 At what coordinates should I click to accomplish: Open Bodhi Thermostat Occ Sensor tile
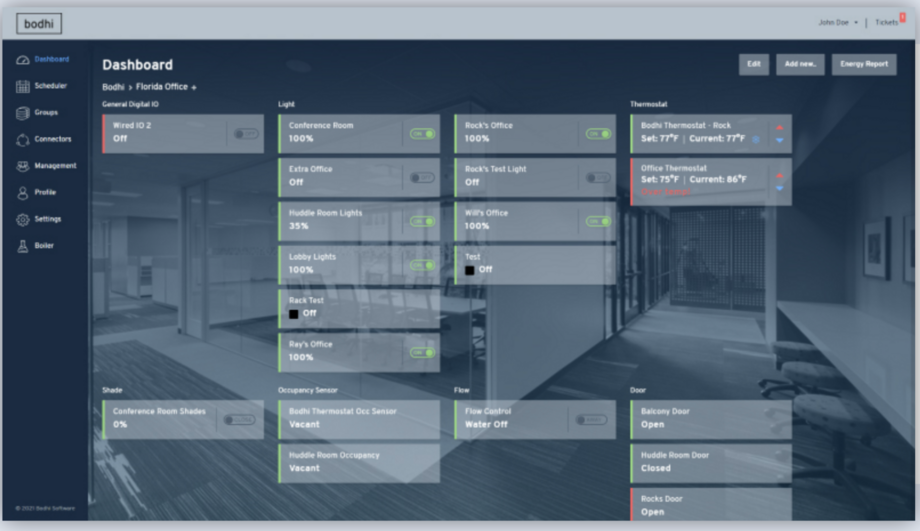click(x=359, y=420)
